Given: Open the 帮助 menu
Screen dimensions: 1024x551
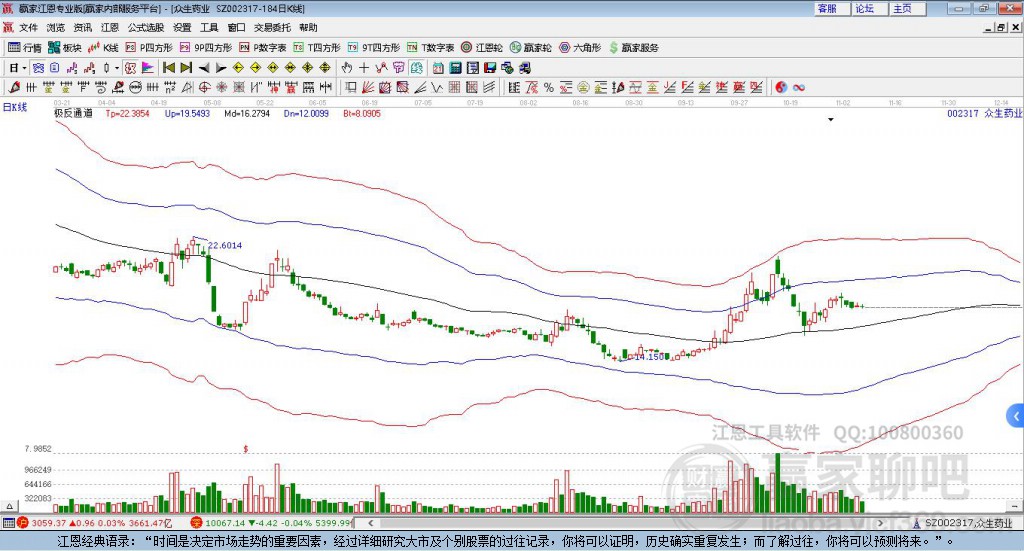Looking at the screenshot, I should click(308, 27).
